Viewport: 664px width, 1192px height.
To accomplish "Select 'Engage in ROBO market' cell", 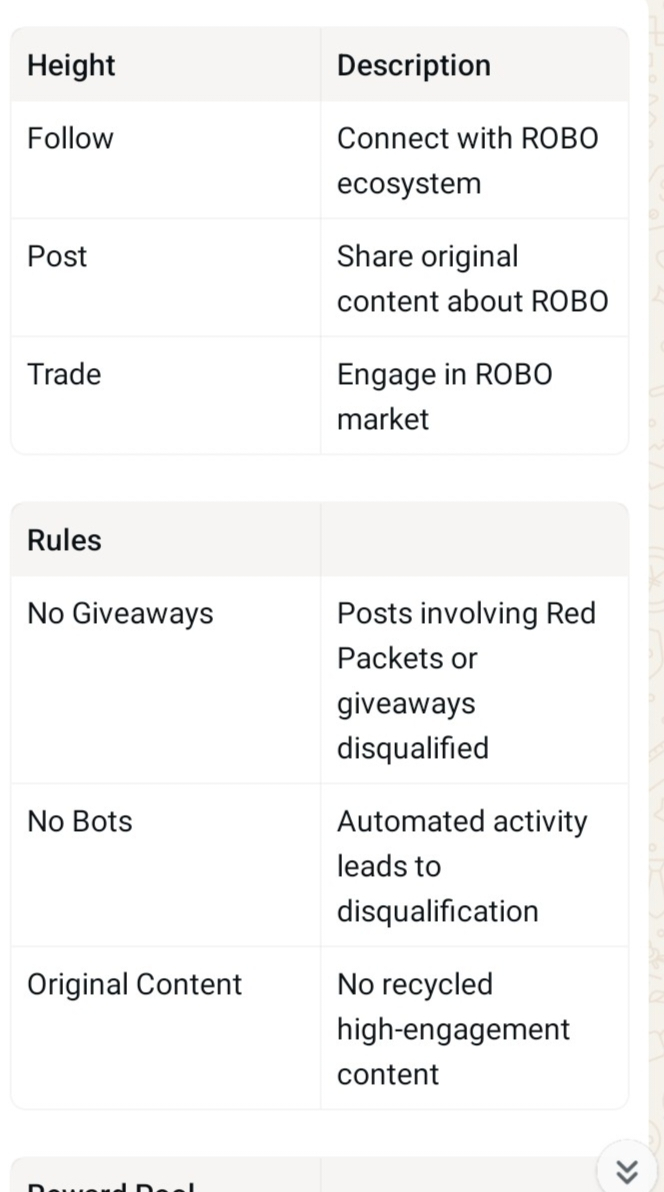I will tap(444, 396).
